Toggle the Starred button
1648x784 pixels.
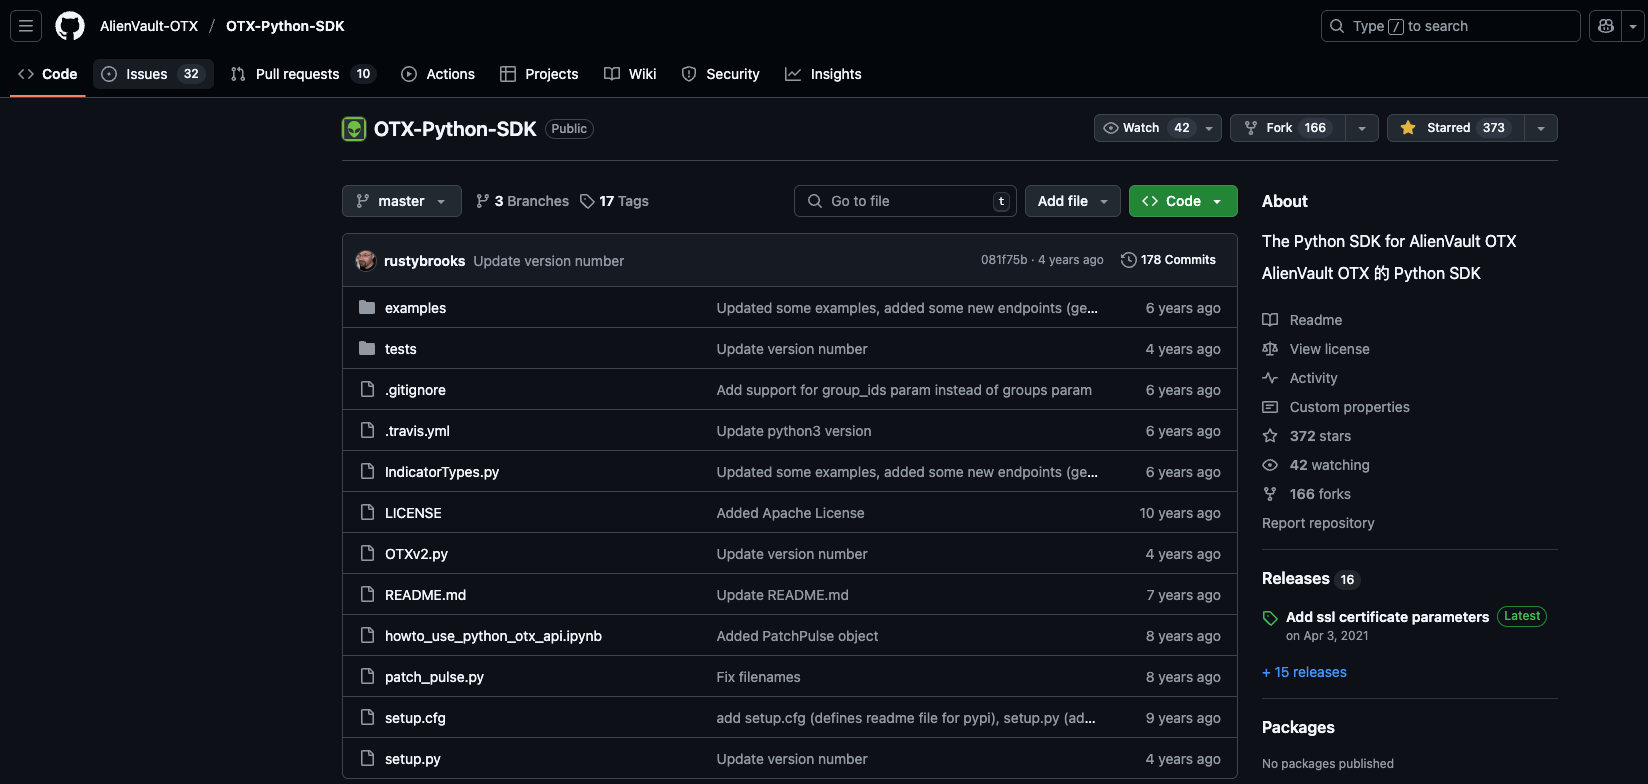(x=1455, y=128)
